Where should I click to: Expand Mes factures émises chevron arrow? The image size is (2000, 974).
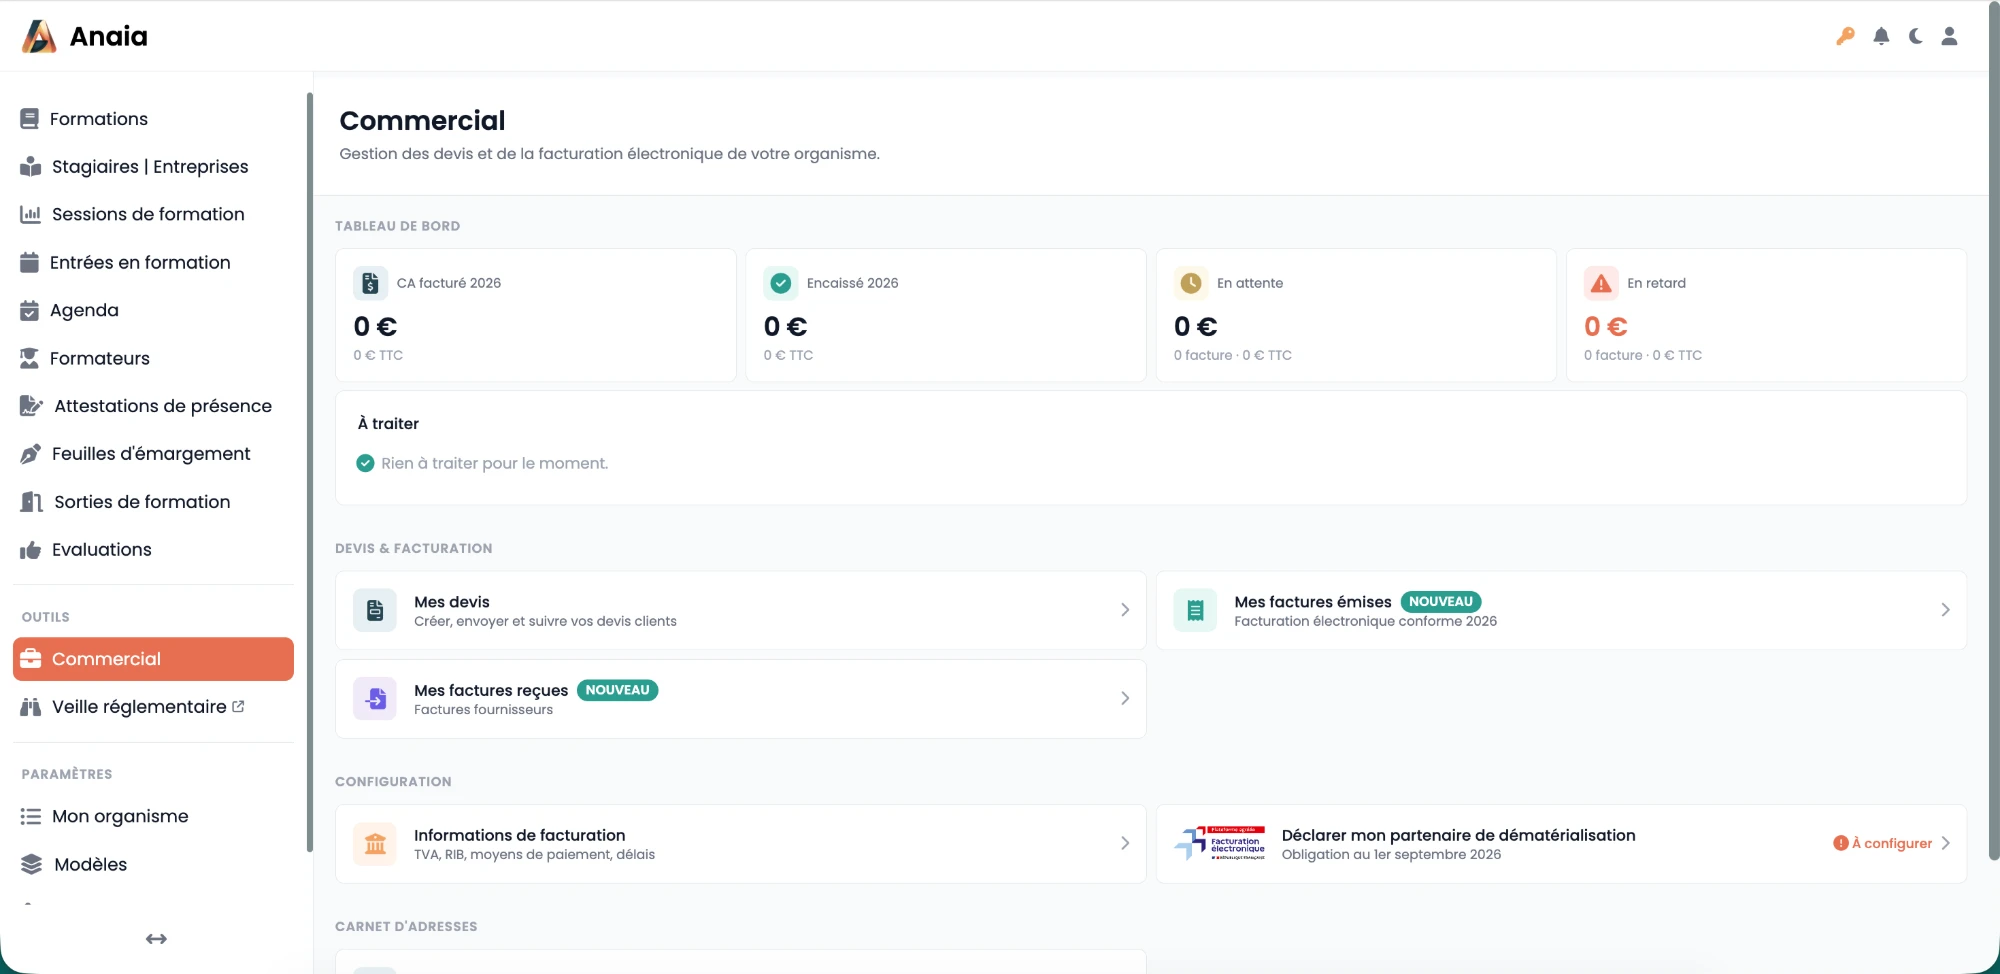[1945, 610]
